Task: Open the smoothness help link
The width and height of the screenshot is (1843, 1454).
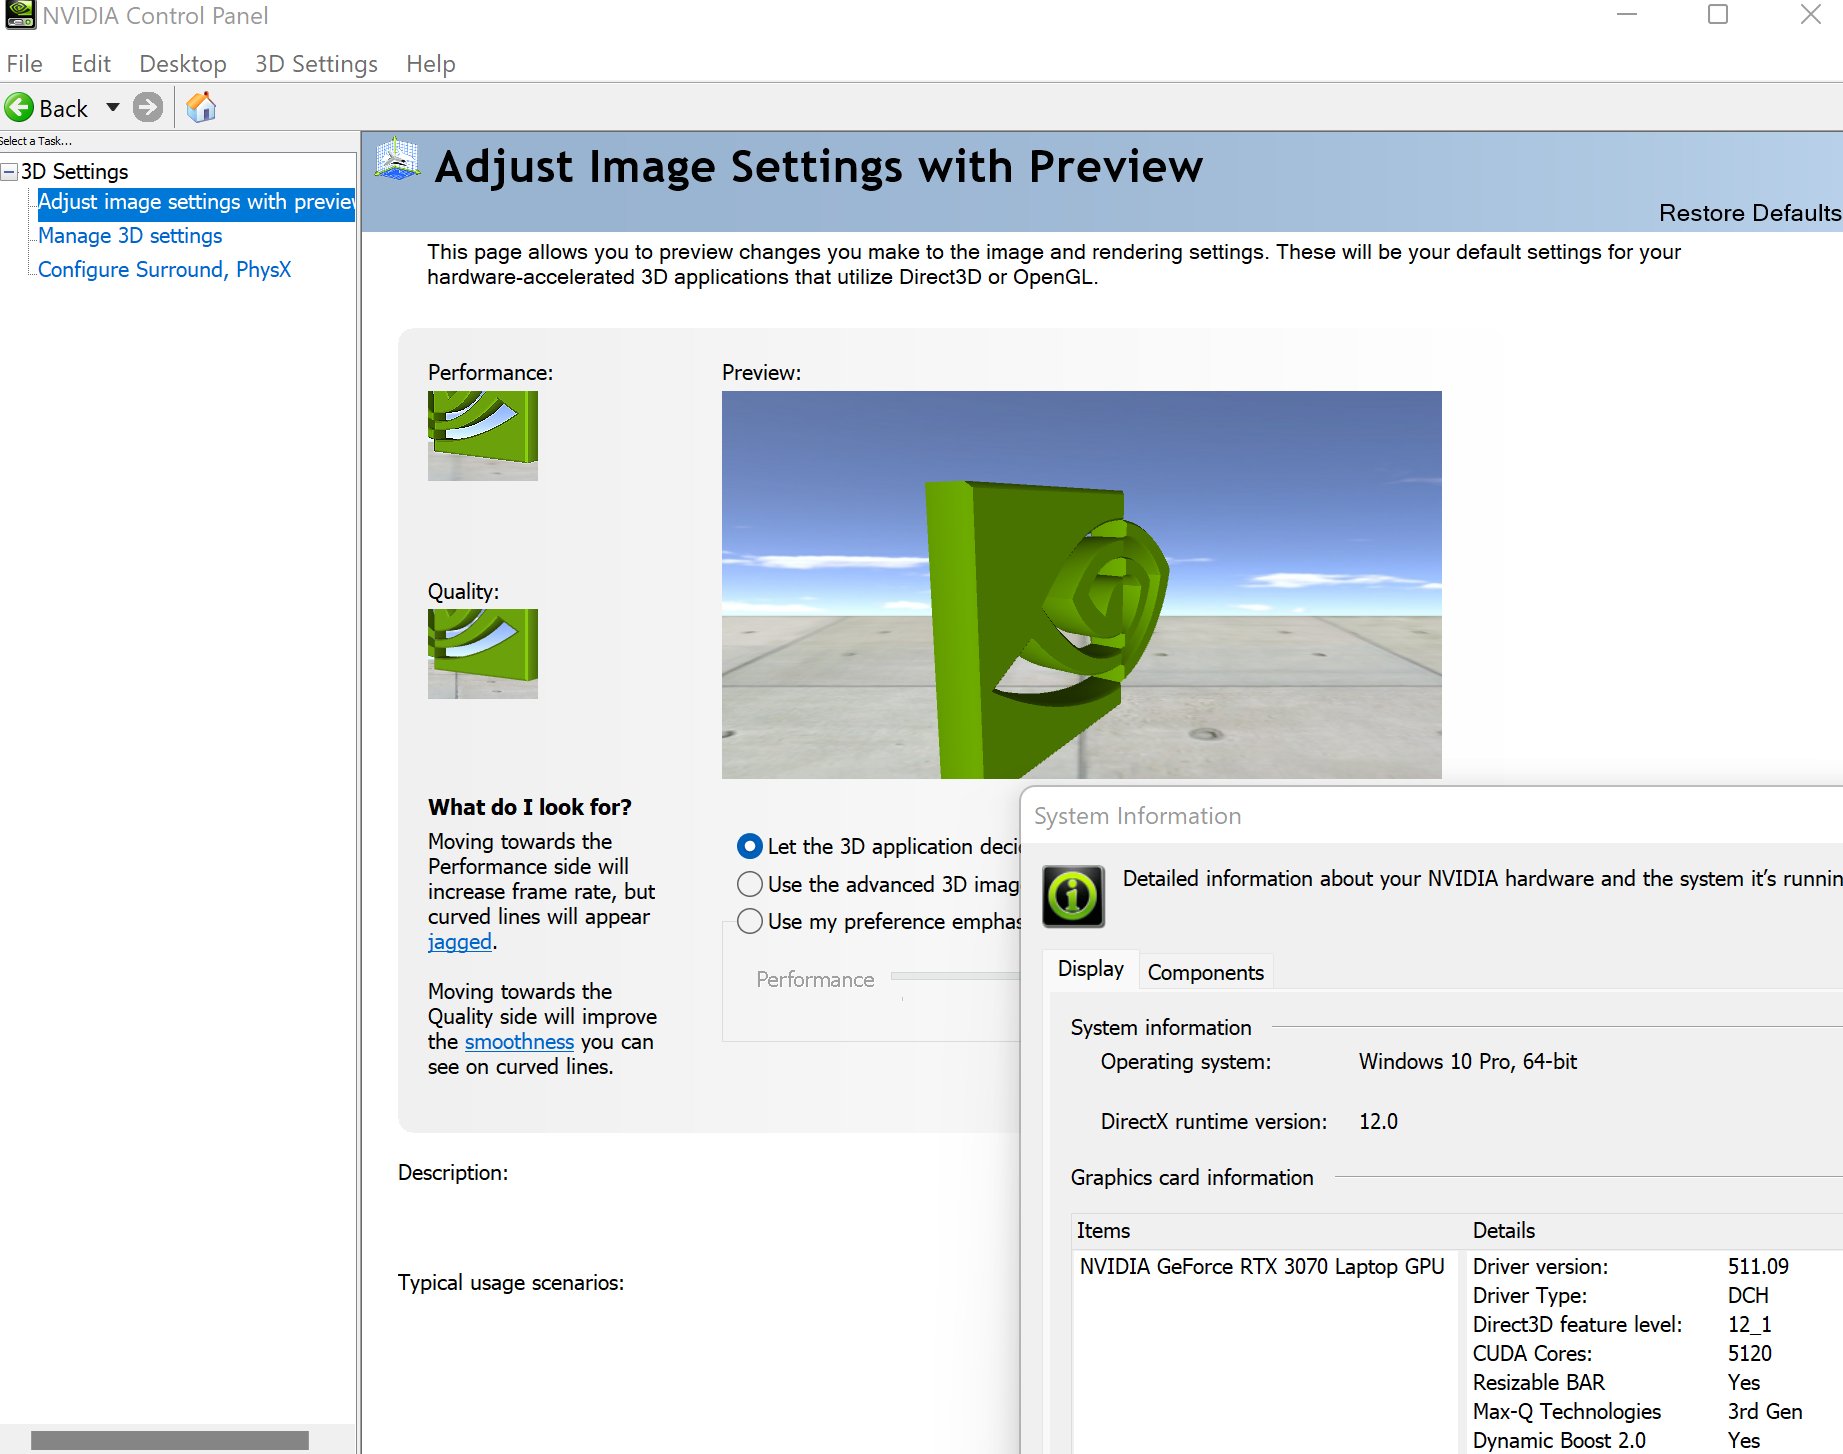Action: coord(519,1042)
